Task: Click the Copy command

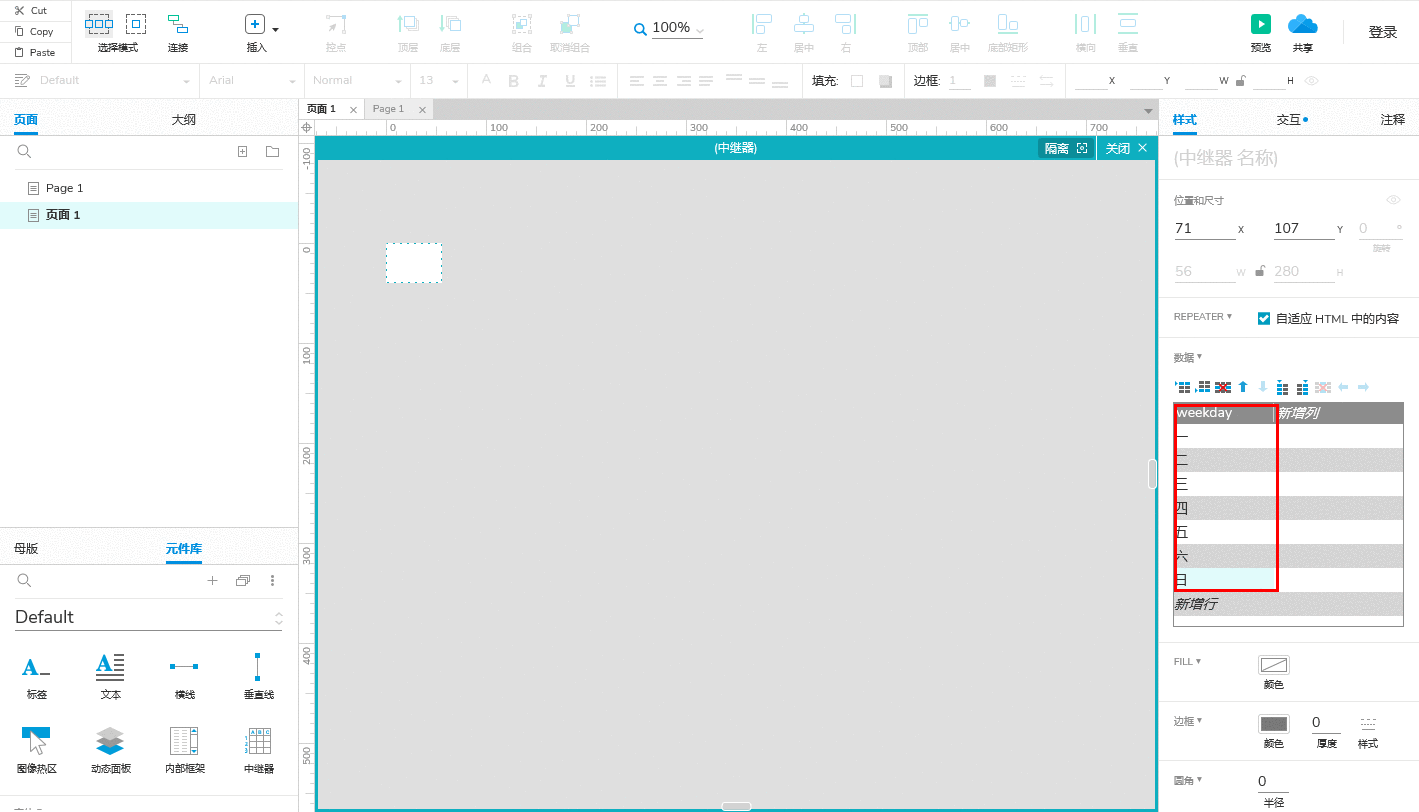Action: [33, 31]
